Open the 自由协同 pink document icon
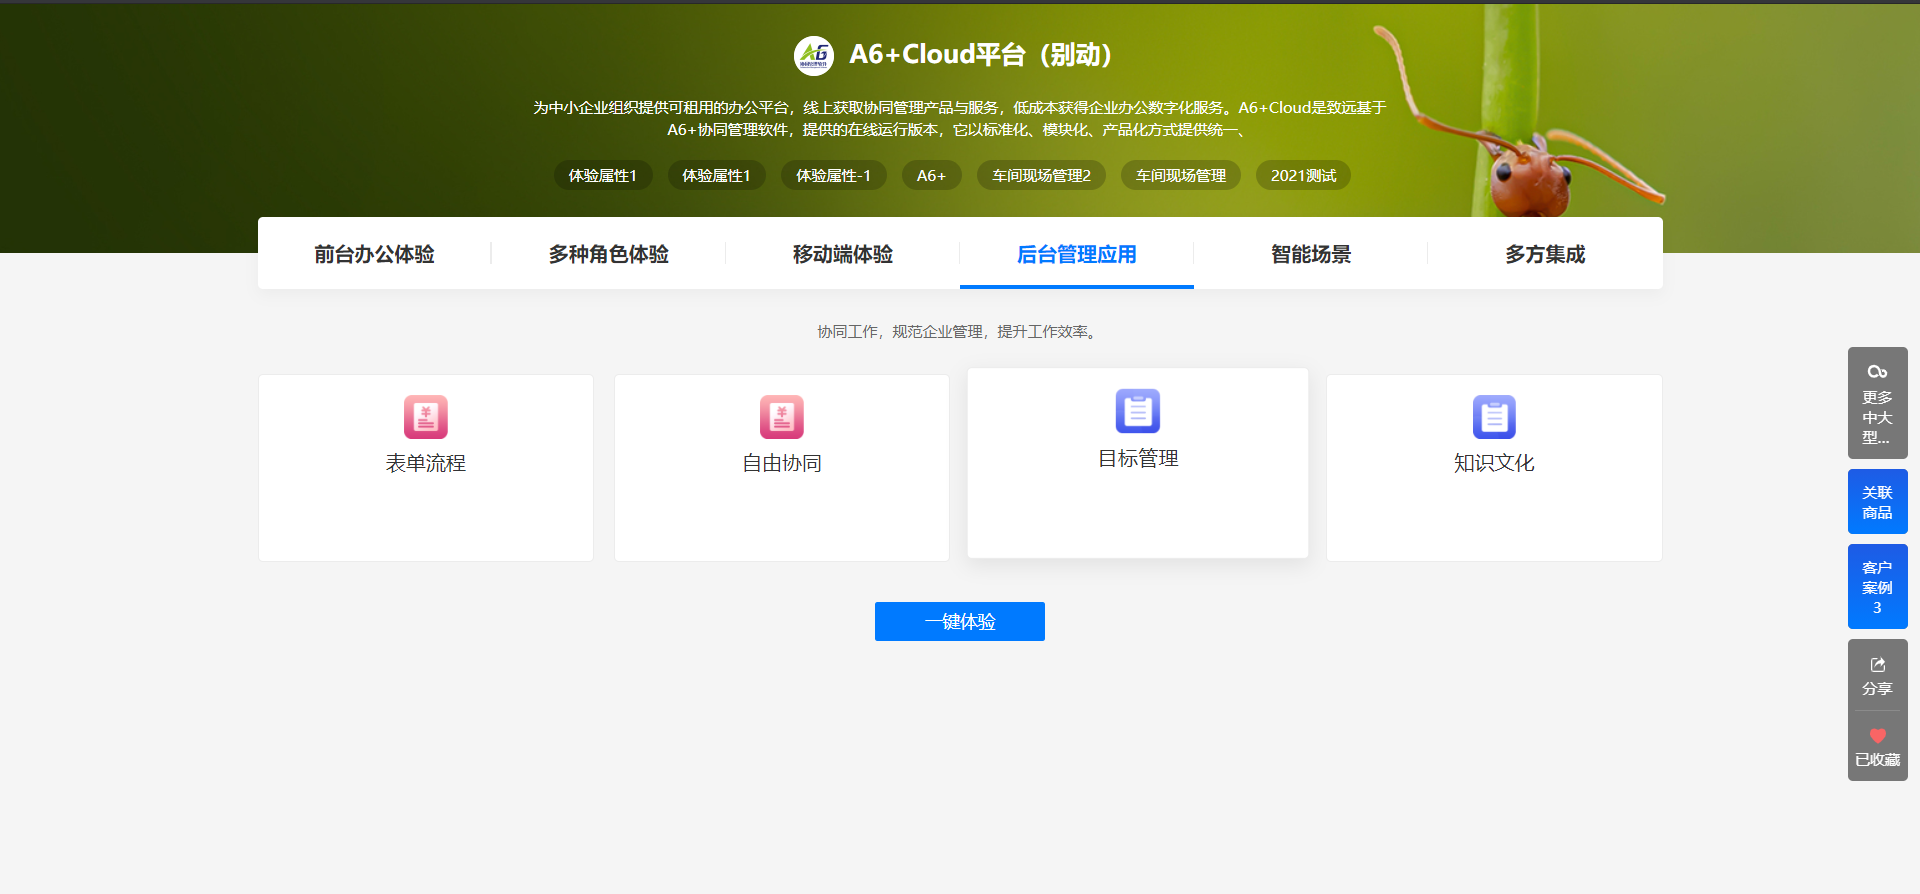 coord(782,417)
